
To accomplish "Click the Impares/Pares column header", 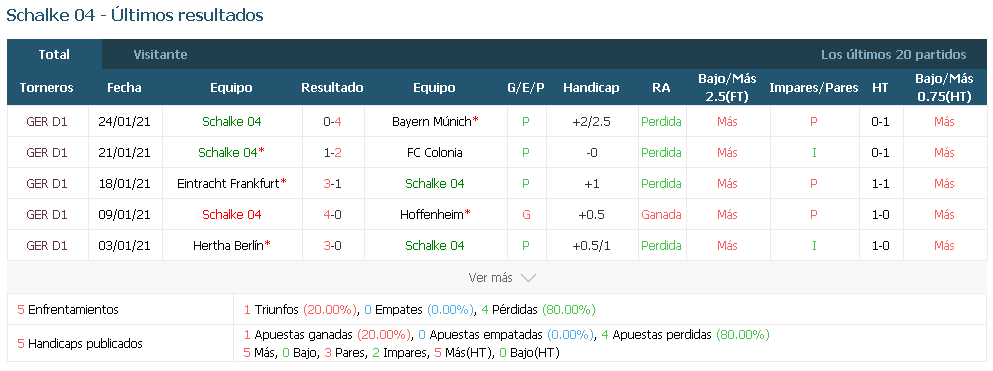I will click(x=814, y=88).
